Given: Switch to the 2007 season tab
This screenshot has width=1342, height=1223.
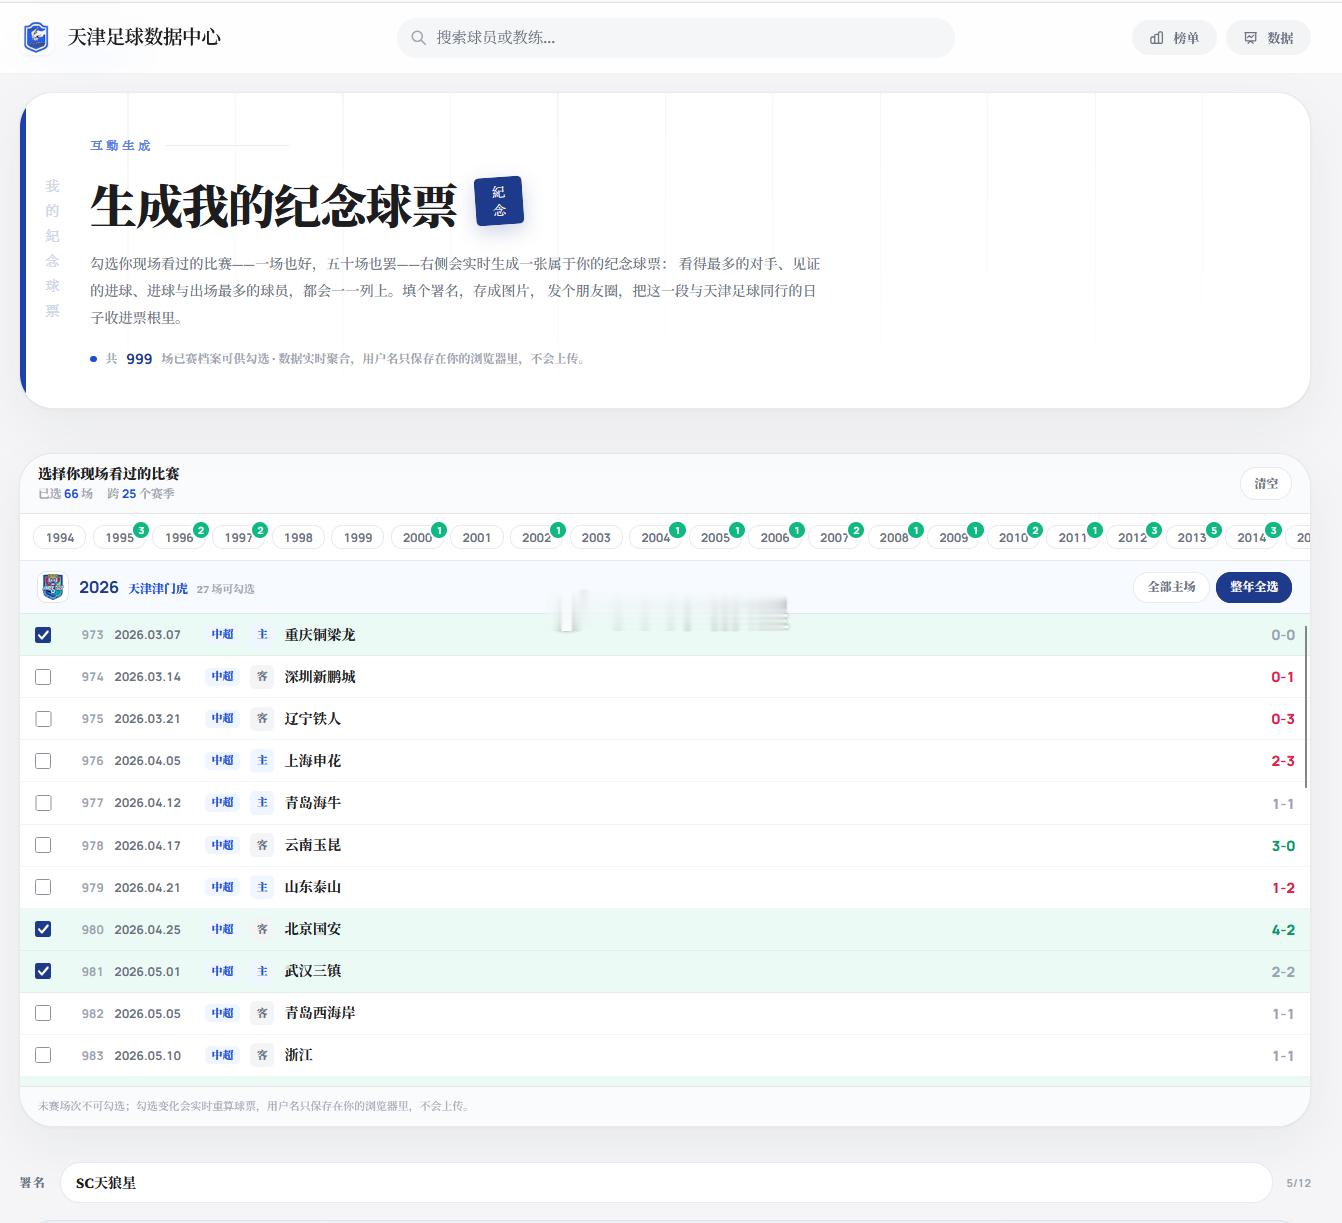Looking at the screenshot, I should click(x=834, y=537).
